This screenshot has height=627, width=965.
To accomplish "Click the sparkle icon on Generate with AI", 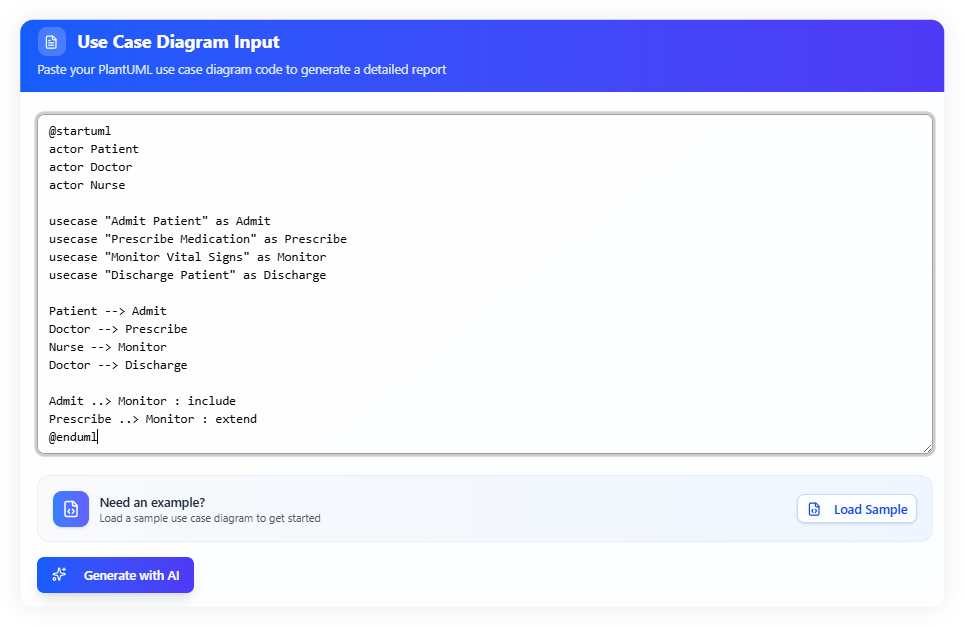I will [x=60, y=575].
